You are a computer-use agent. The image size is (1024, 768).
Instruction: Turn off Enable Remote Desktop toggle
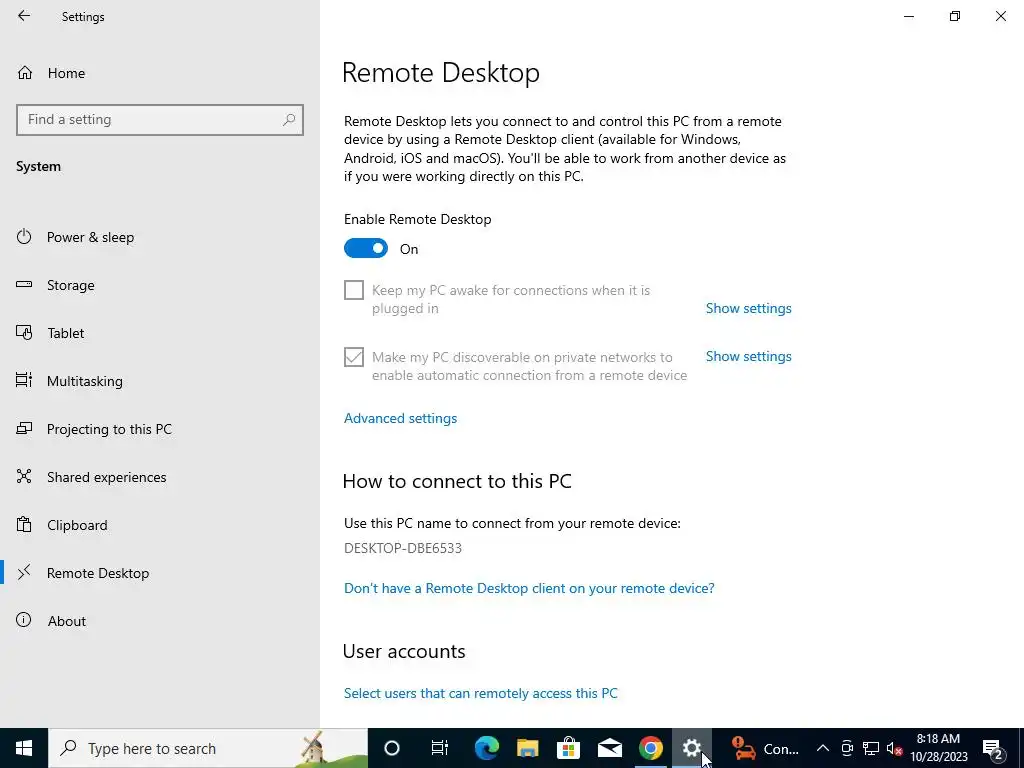click(x=366, y=248)
